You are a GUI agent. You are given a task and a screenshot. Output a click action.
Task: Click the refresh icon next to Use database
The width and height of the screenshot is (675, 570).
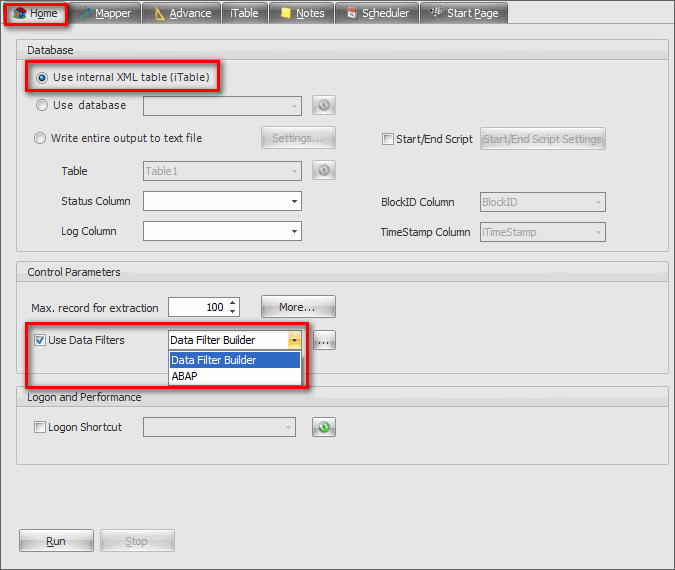click(324, 105)
